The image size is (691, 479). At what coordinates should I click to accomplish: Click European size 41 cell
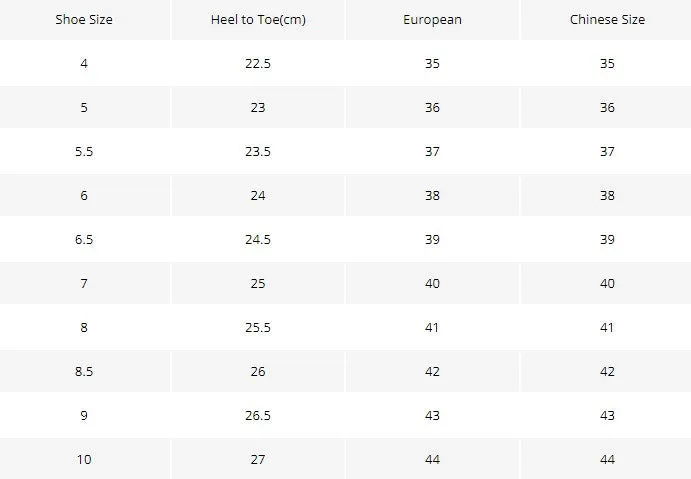(432, 327)
